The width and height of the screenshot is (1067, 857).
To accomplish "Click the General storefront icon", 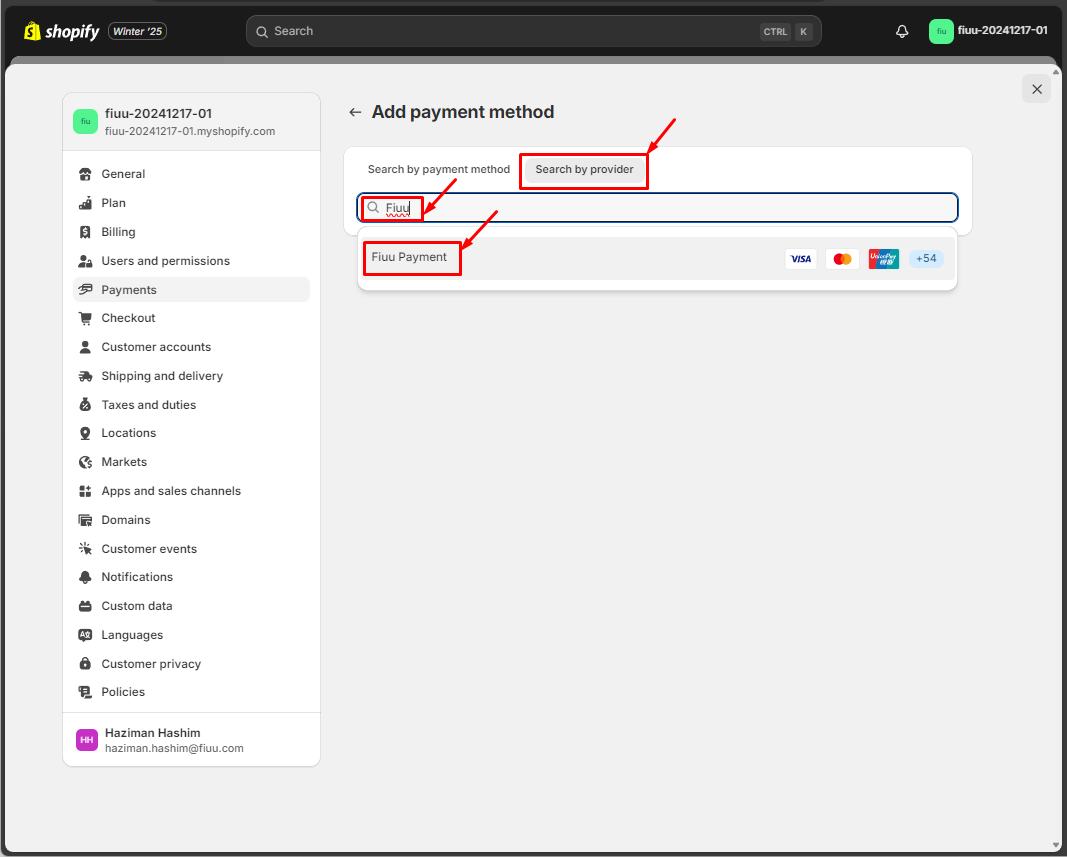I will tap(85, 174).
